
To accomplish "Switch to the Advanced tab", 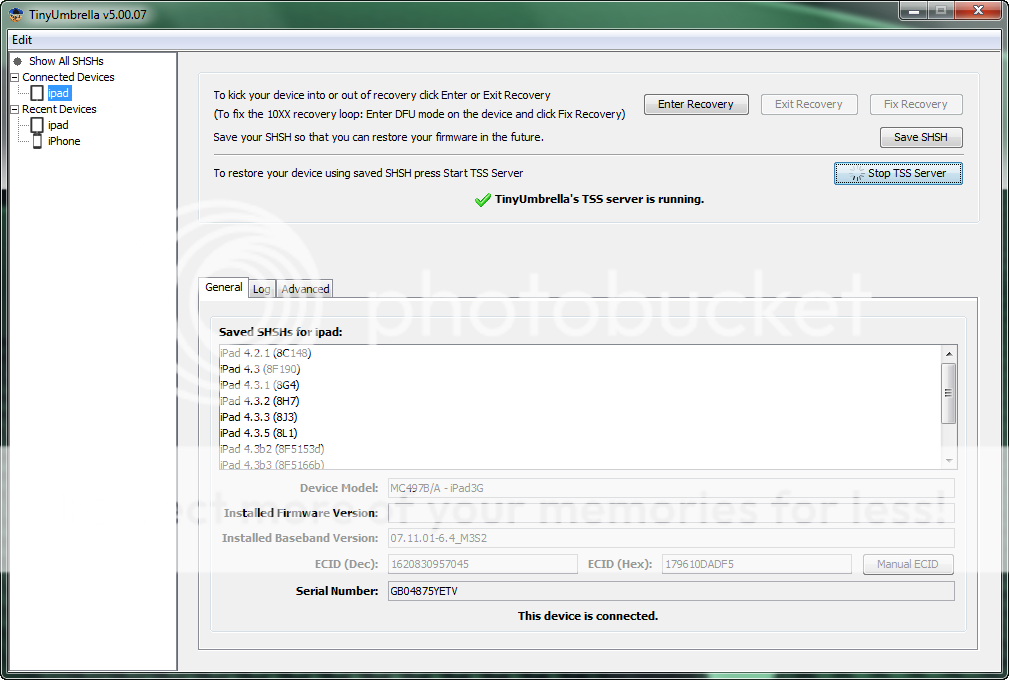I will pos(305,289).
